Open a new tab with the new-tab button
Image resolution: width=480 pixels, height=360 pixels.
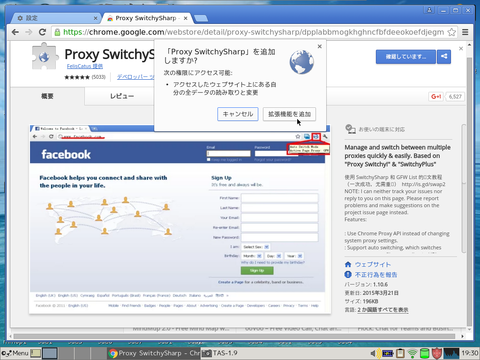pos(201,18)
